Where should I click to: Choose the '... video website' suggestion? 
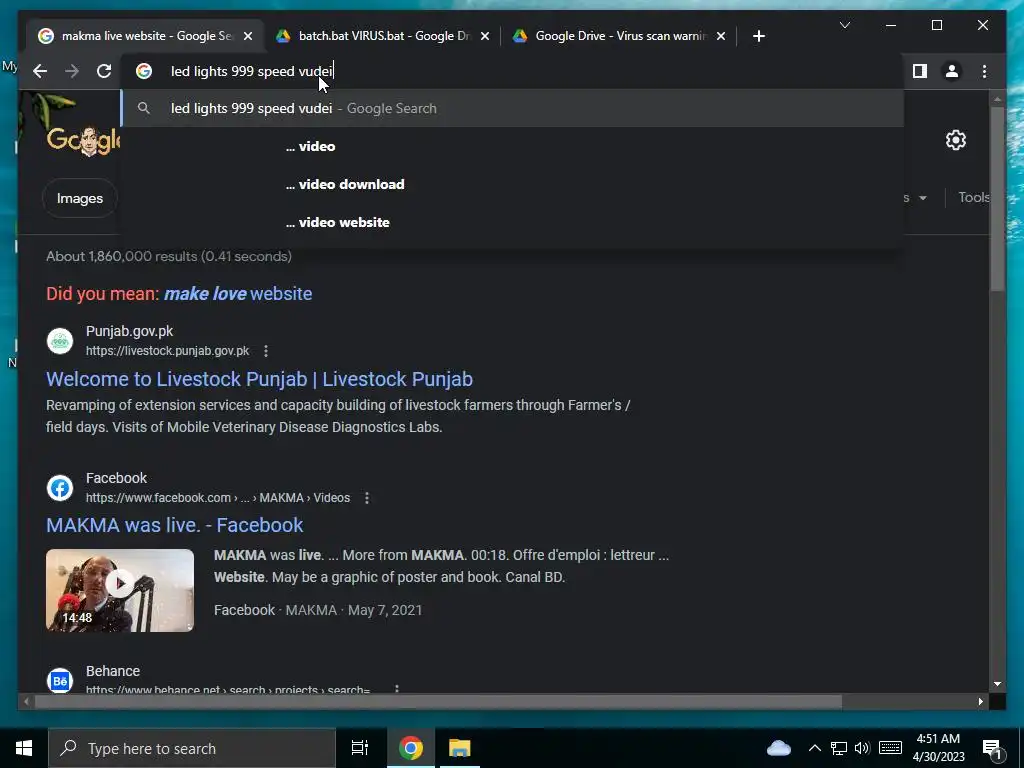tap(513, 222)
